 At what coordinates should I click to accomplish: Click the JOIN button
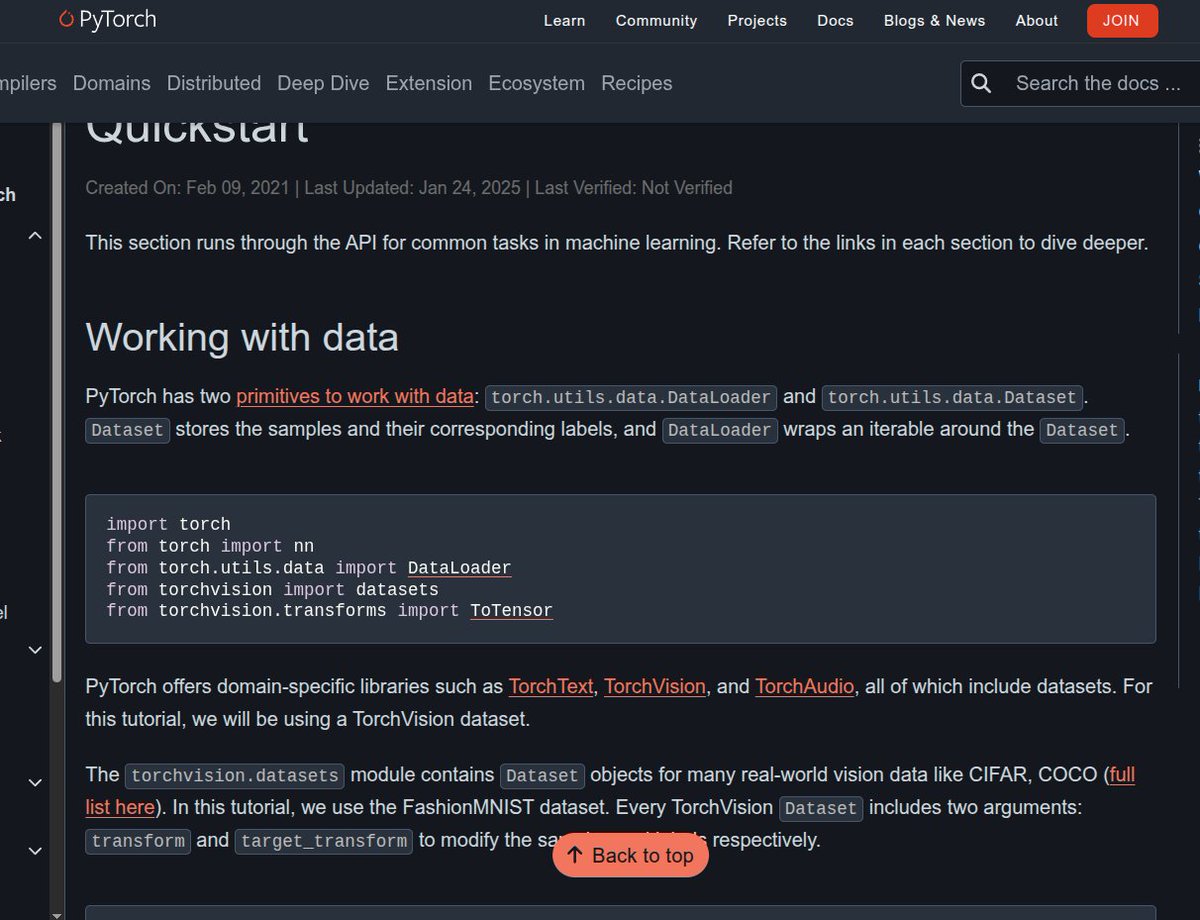click(1122, 20)
